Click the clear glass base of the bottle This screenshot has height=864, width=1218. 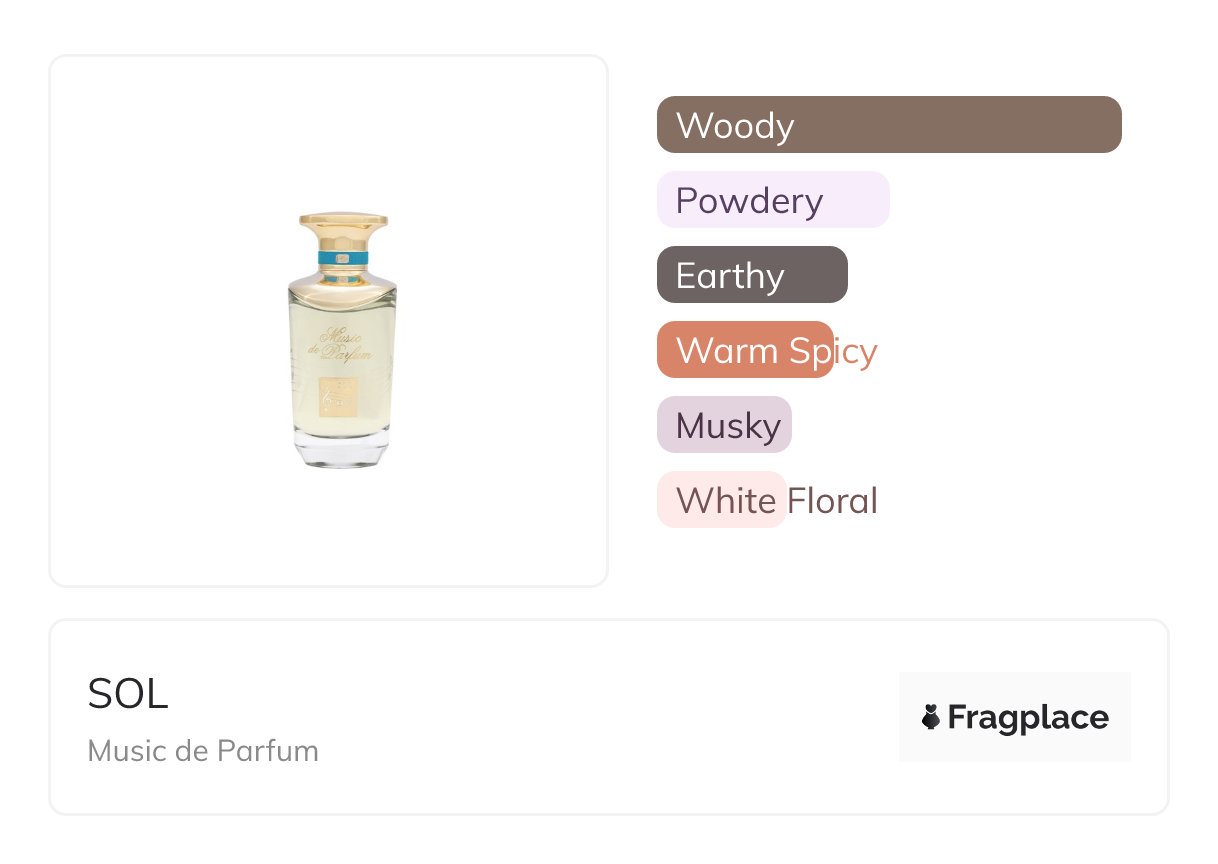(340, 452)
